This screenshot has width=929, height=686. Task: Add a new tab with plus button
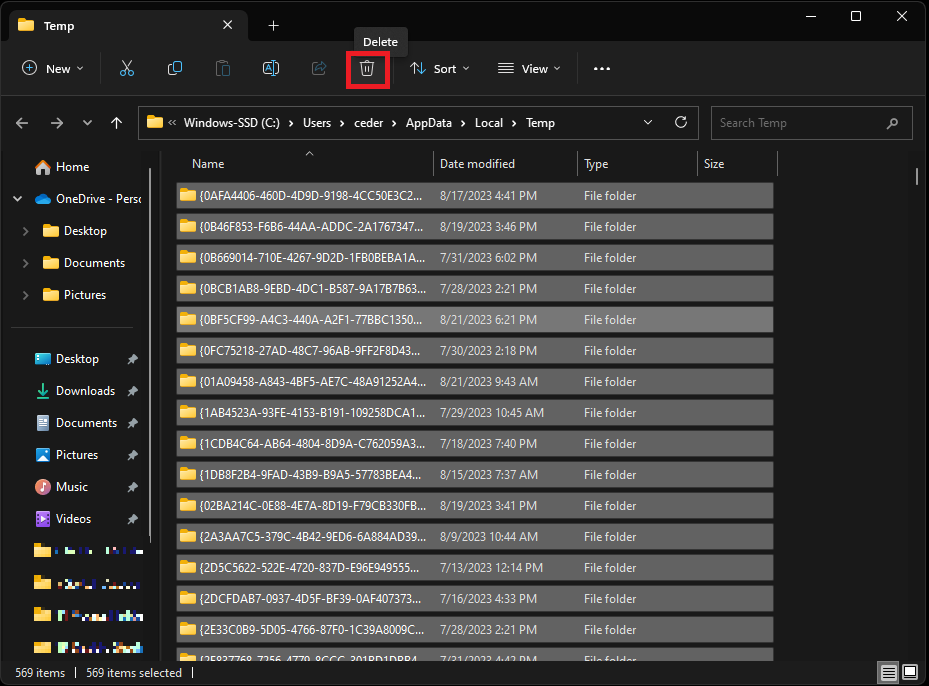coord(273,26)
